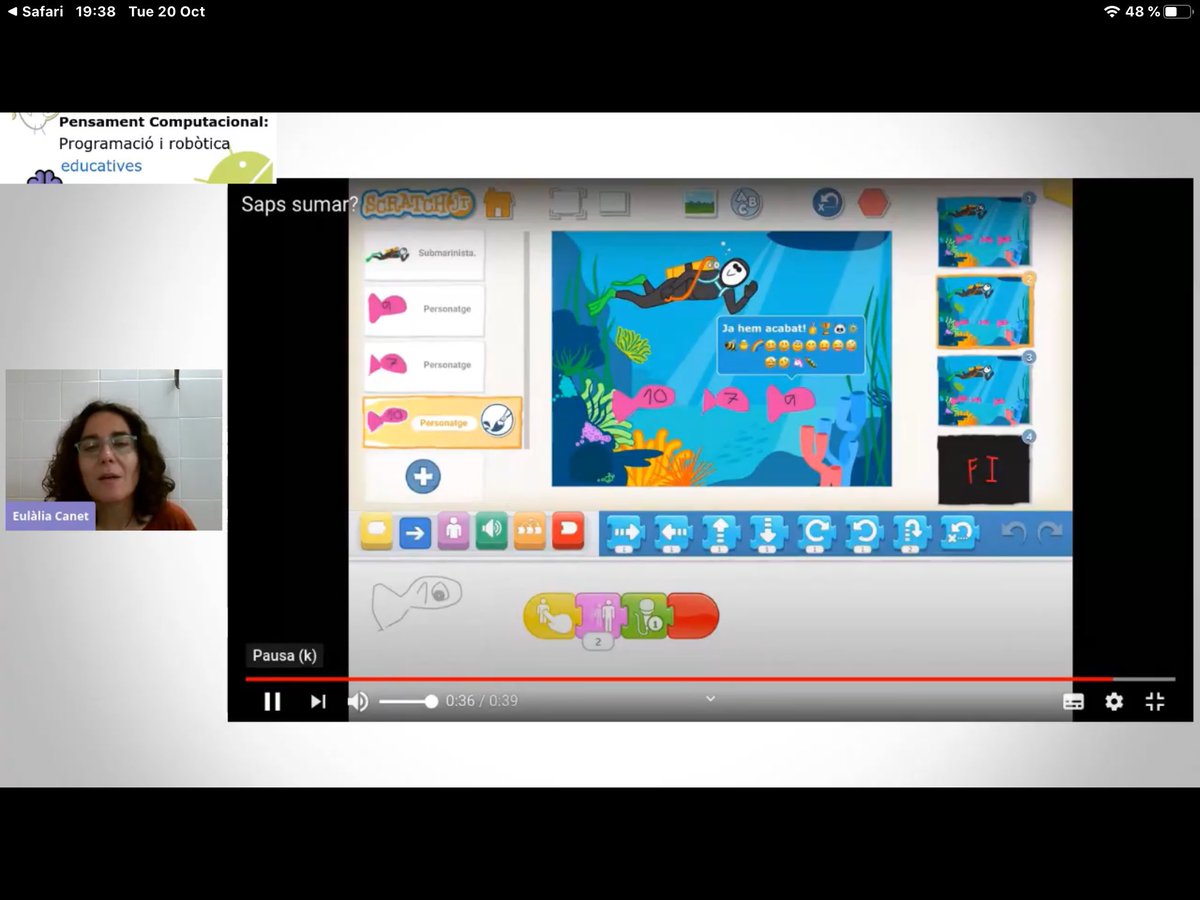The height and width of the screenshot is (900, 1200).
Task: Pick the go home block
Action: [958, 534]
